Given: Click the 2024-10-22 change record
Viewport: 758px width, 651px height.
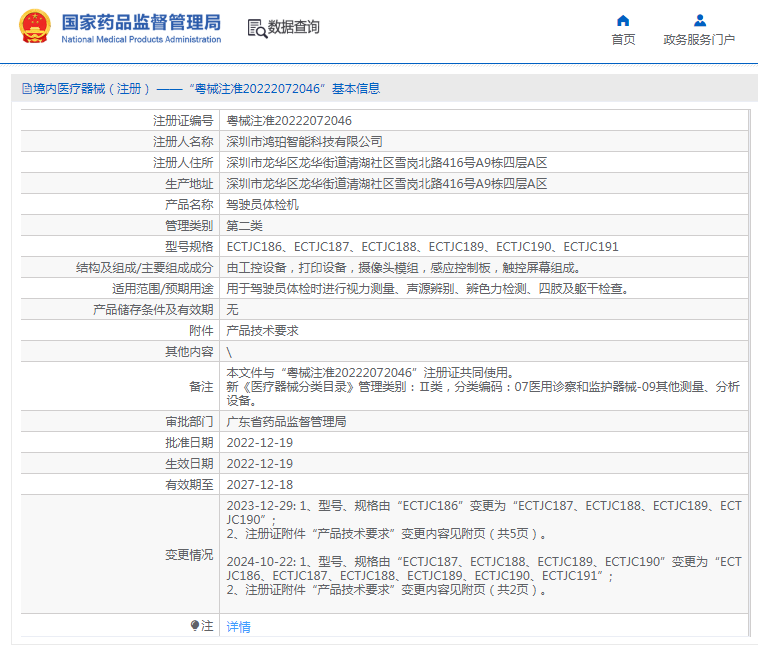Looking at the screenshot, I should (483, 576).
